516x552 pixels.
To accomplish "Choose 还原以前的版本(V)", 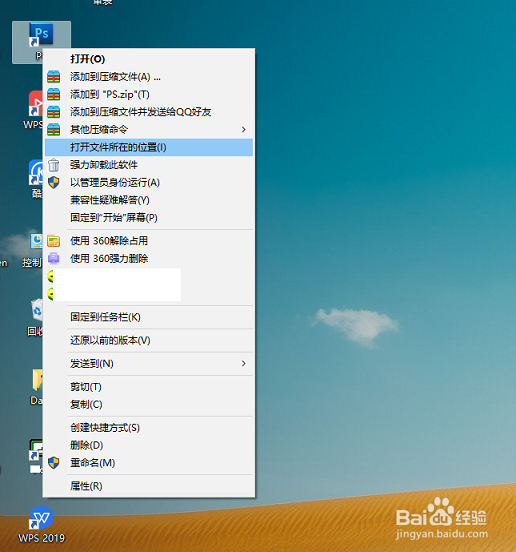I will pyautogui.click(x=149, y=340).
